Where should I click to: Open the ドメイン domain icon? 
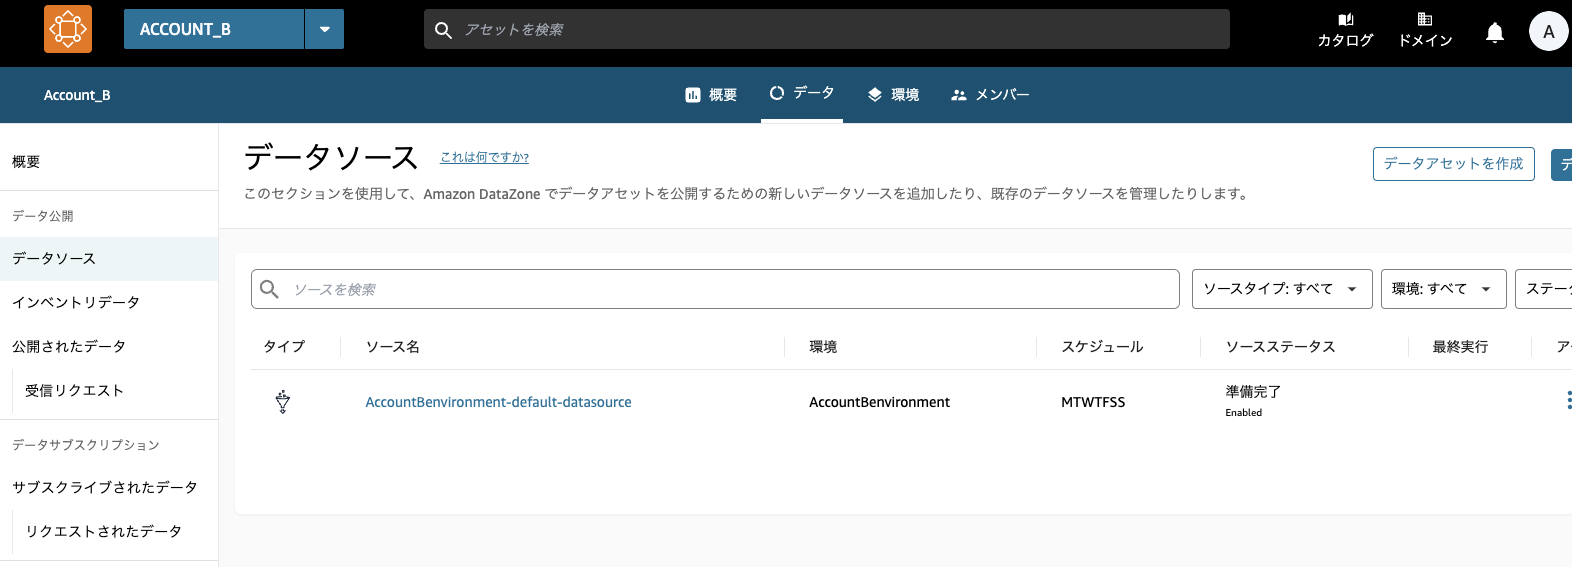(x=1425, y=30)
